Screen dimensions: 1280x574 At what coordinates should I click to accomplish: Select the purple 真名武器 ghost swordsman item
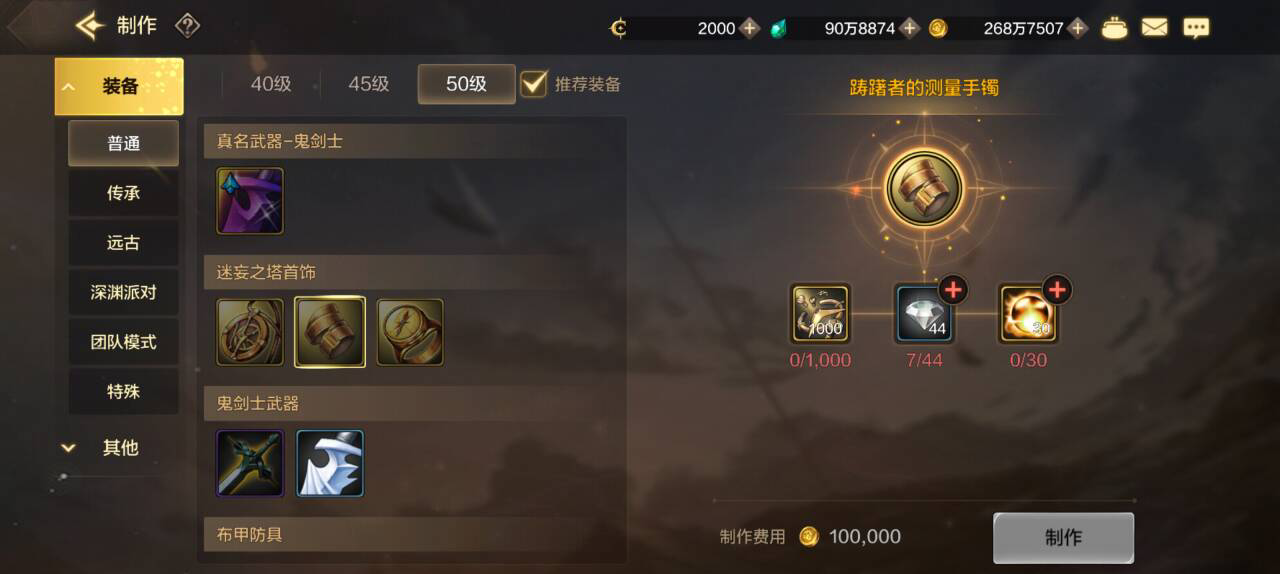pos(250,201)
